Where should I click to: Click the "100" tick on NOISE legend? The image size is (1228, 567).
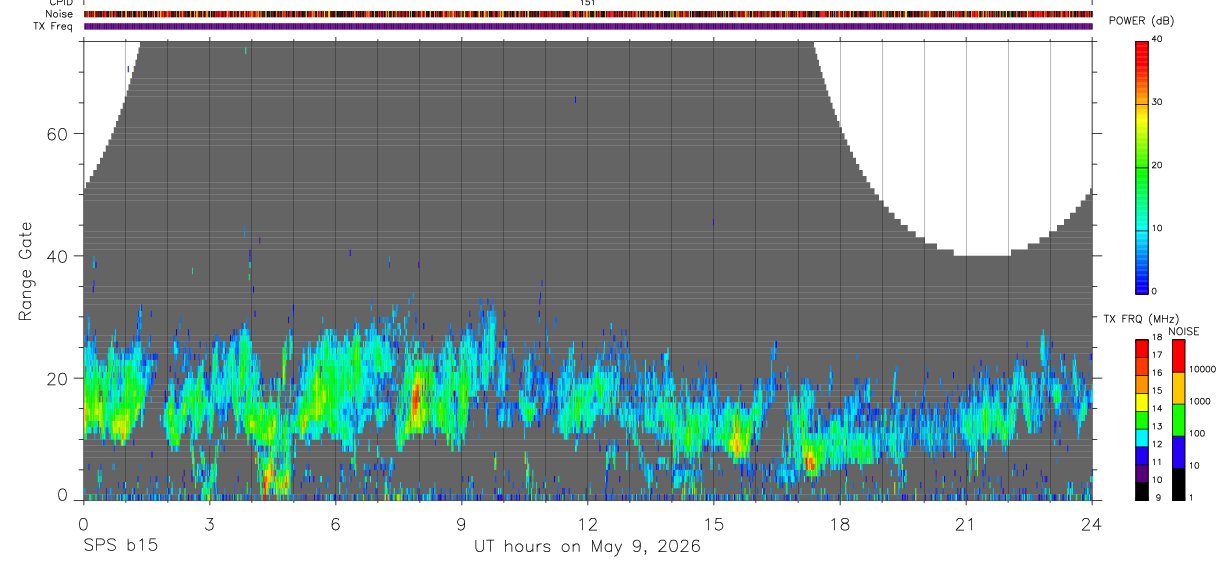(1196, 433)
